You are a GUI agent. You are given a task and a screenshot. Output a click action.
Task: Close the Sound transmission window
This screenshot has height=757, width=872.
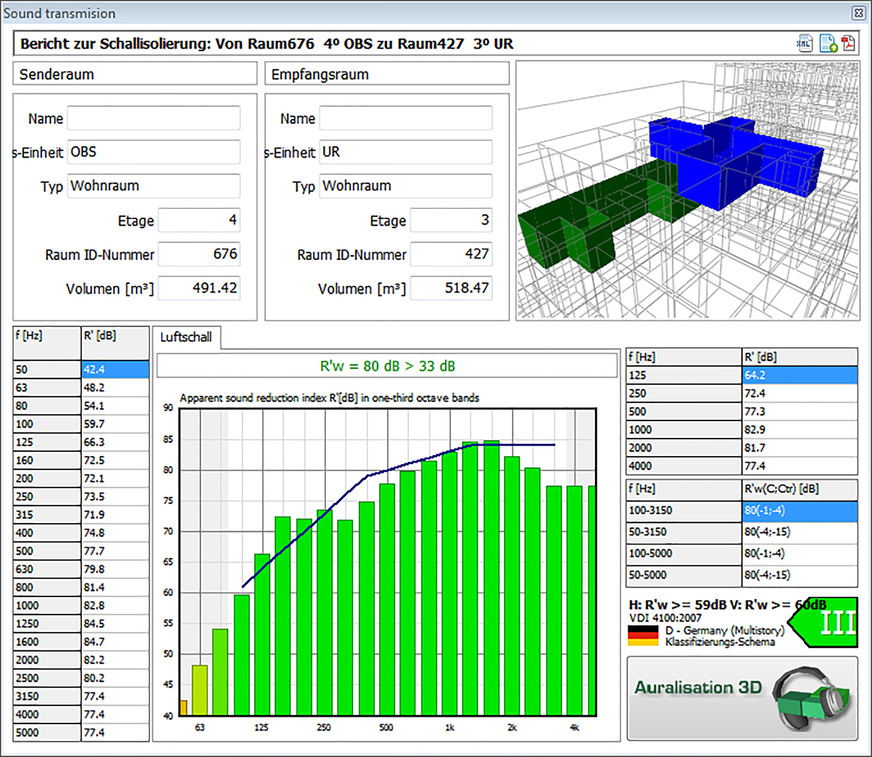[858, 13]
